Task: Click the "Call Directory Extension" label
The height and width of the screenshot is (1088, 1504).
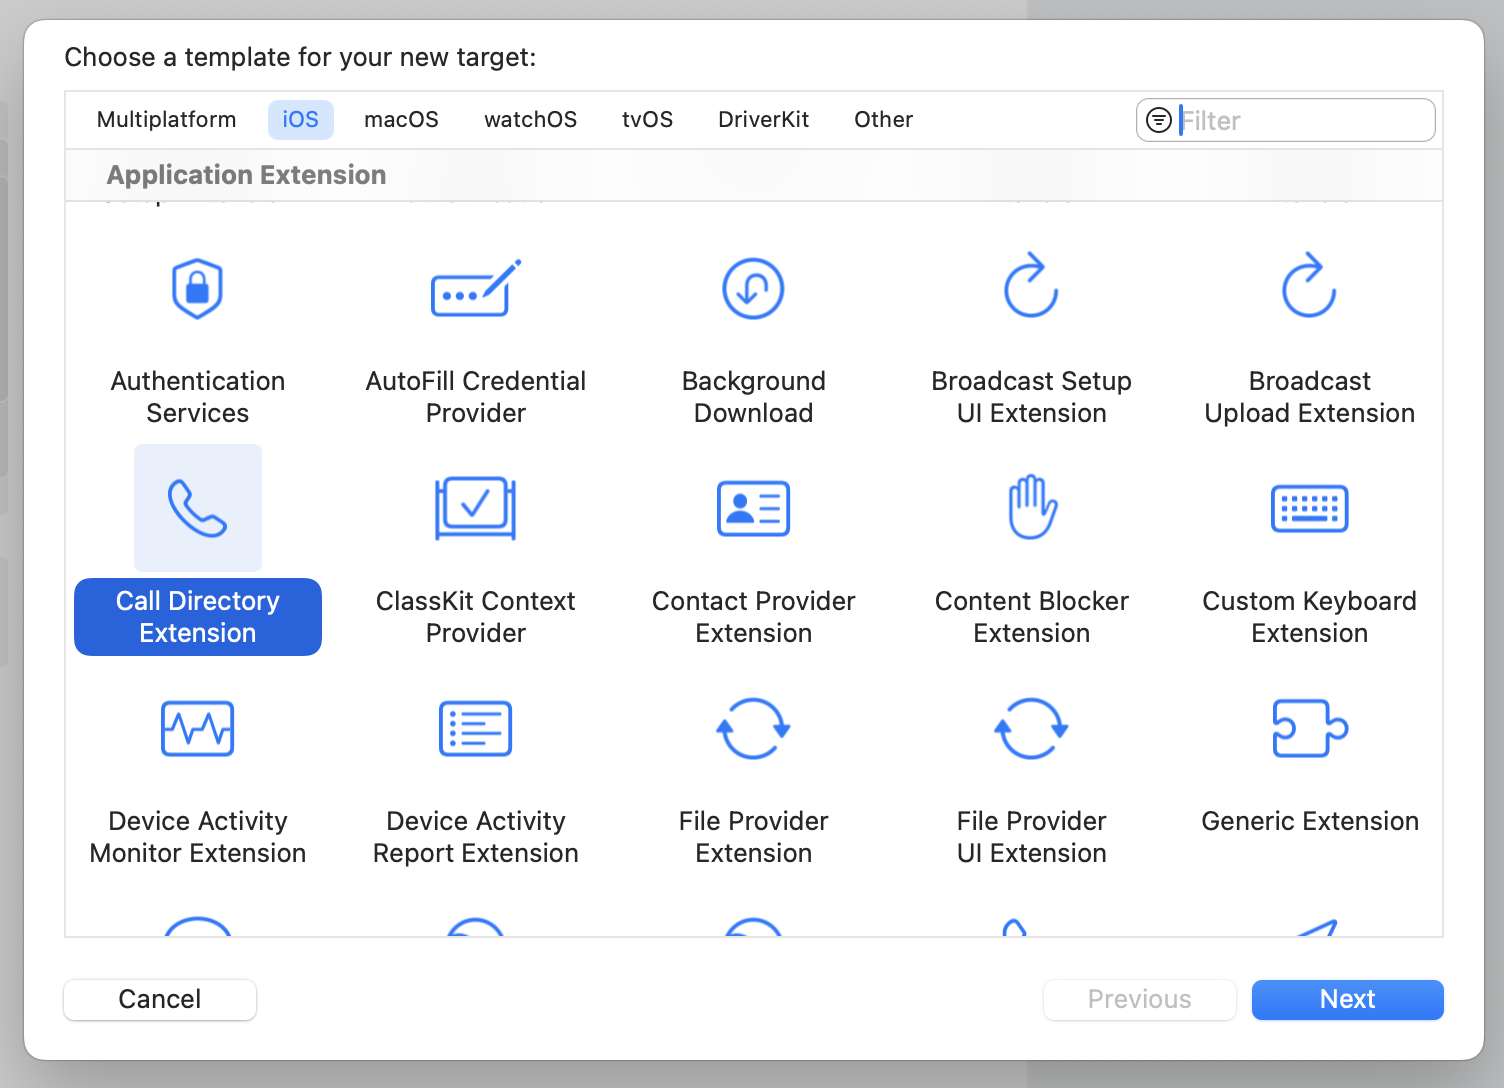Action: point(198,617)
